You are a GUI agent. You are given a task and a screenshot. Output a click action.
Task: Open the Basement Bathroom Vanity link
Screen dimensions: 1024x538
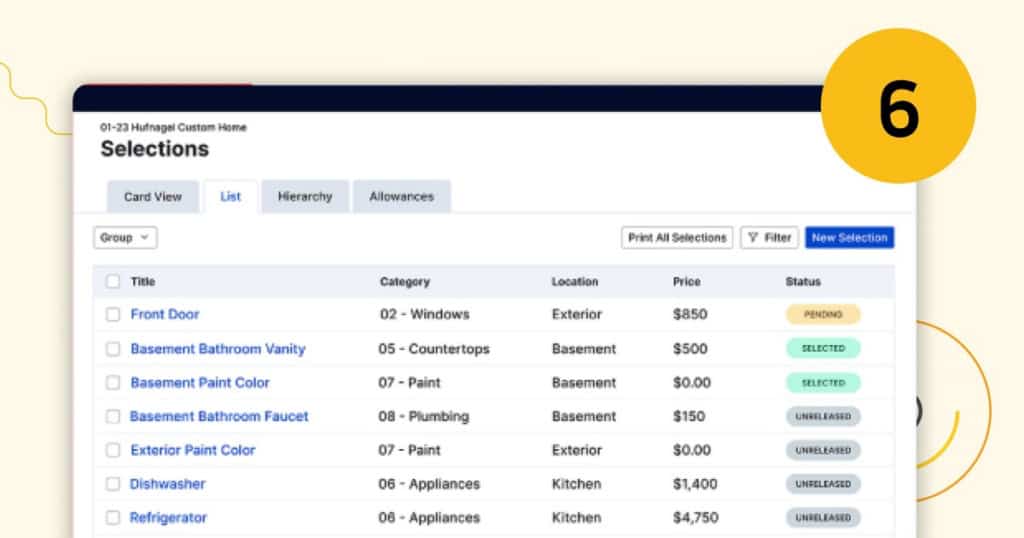pos(218,349)
